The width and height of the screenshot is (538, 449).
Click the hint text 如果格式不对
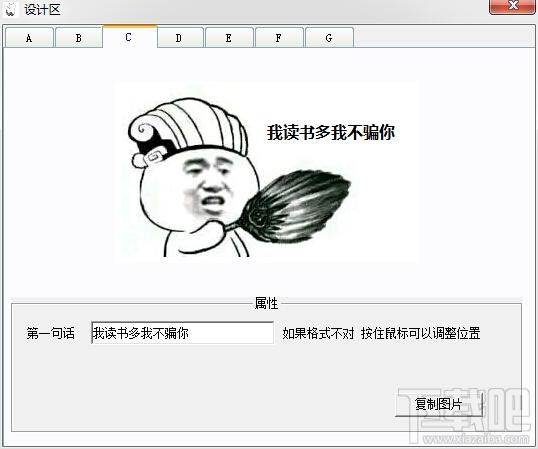click(x=318, y=333)
